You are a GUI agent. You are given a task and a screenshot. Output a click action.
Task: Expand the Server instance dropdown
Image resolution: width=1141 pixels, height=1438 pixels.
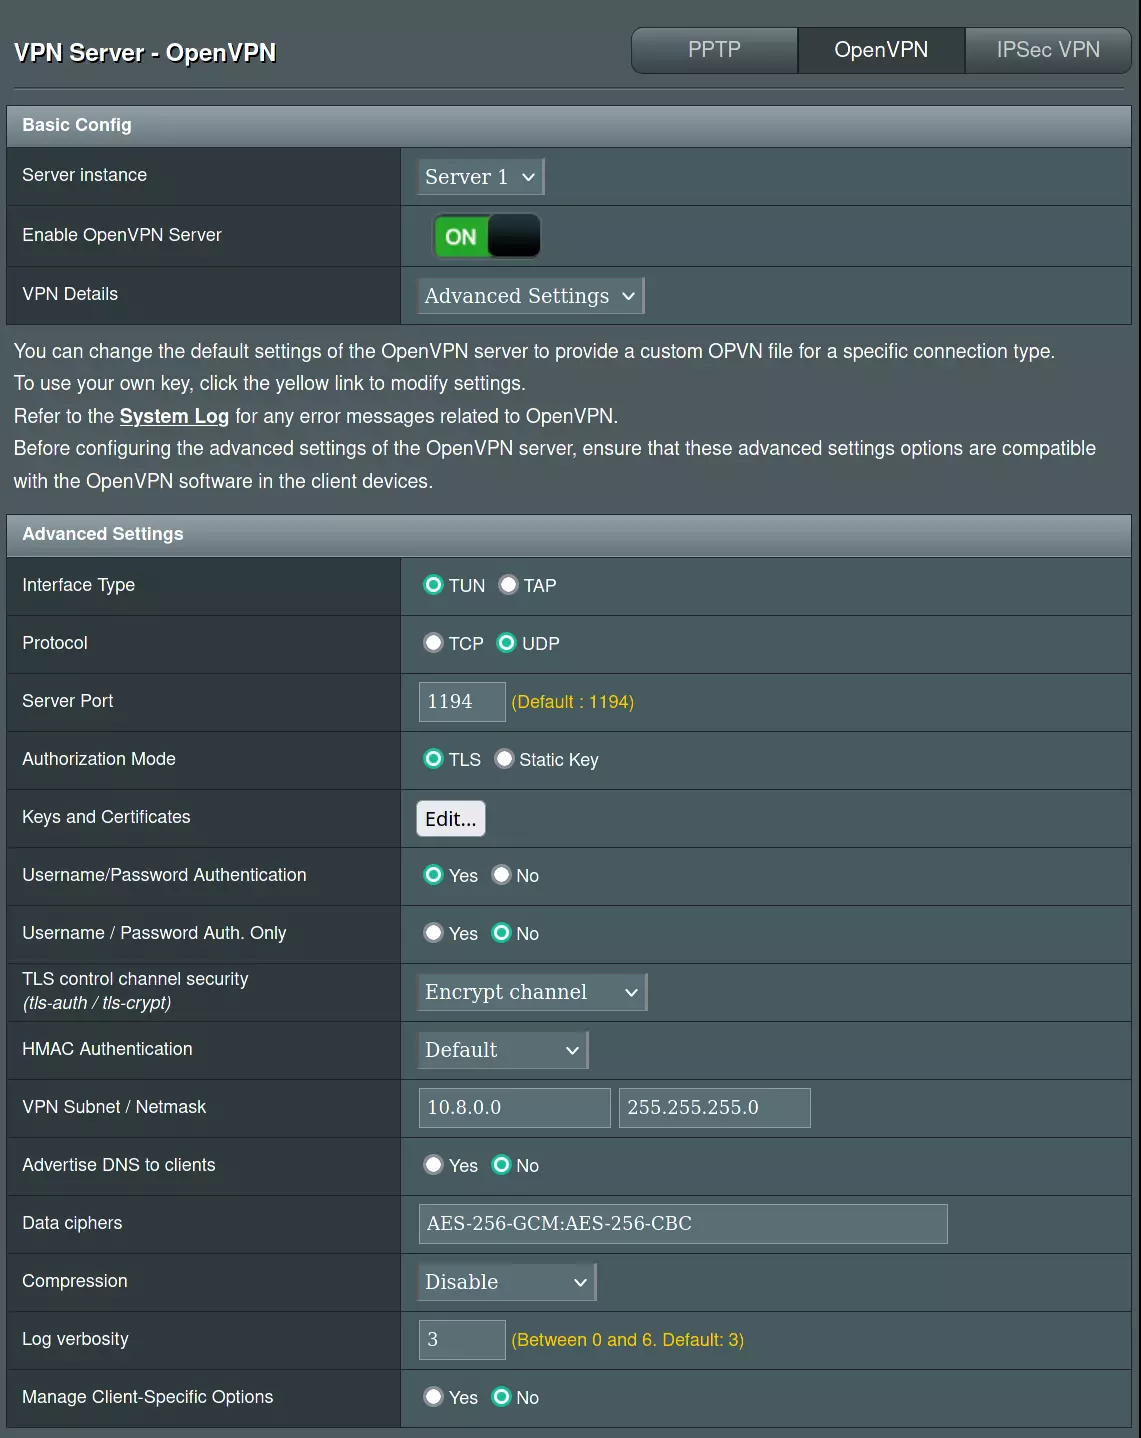pyautogui.click(x=480, y=177)
